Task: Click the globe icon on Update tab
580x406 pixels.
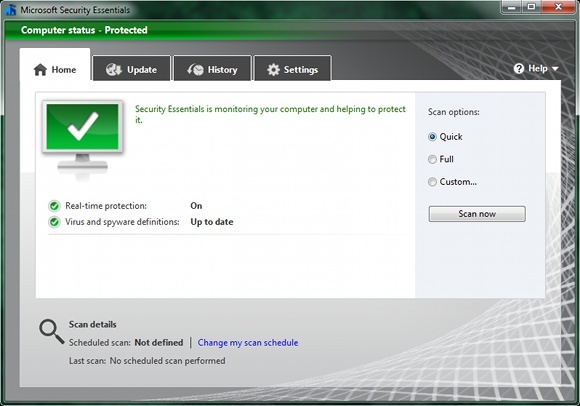Action: (x=114, y=70)
